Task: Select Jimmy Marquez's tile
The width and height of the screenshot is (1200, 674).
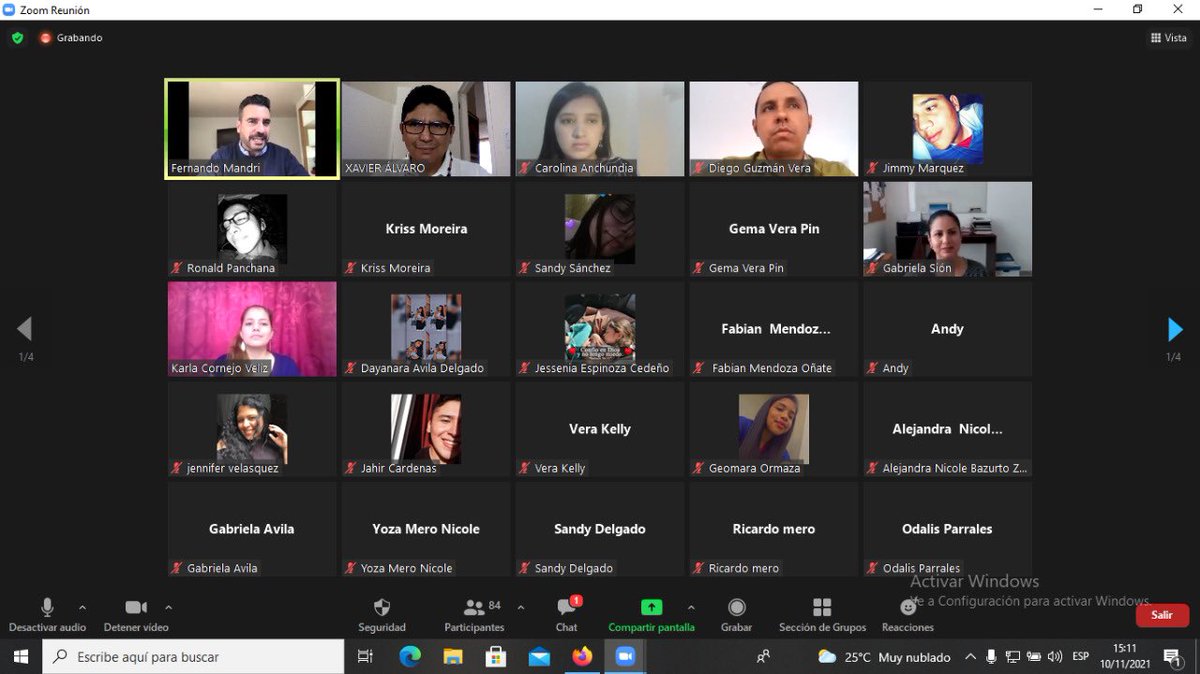Action: [948, 129]
